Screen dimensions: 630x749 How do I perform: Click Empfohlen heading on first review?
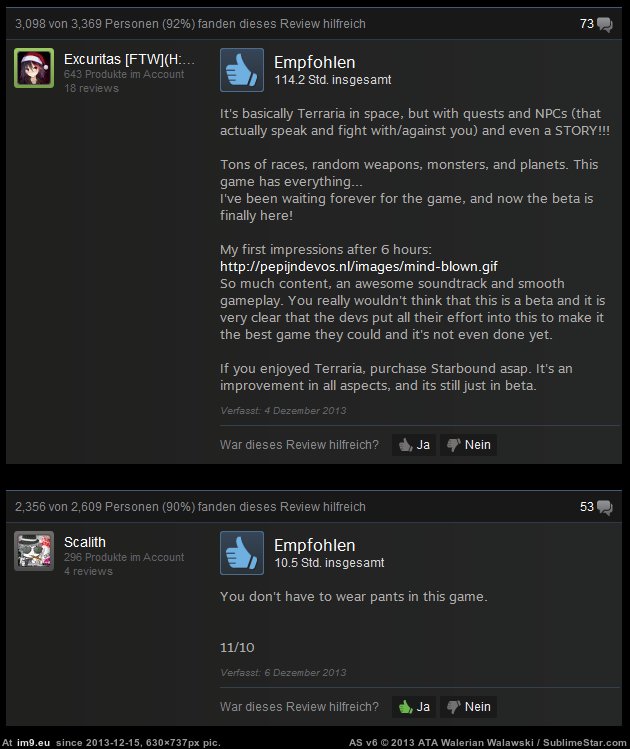click(x=315, y=63)
